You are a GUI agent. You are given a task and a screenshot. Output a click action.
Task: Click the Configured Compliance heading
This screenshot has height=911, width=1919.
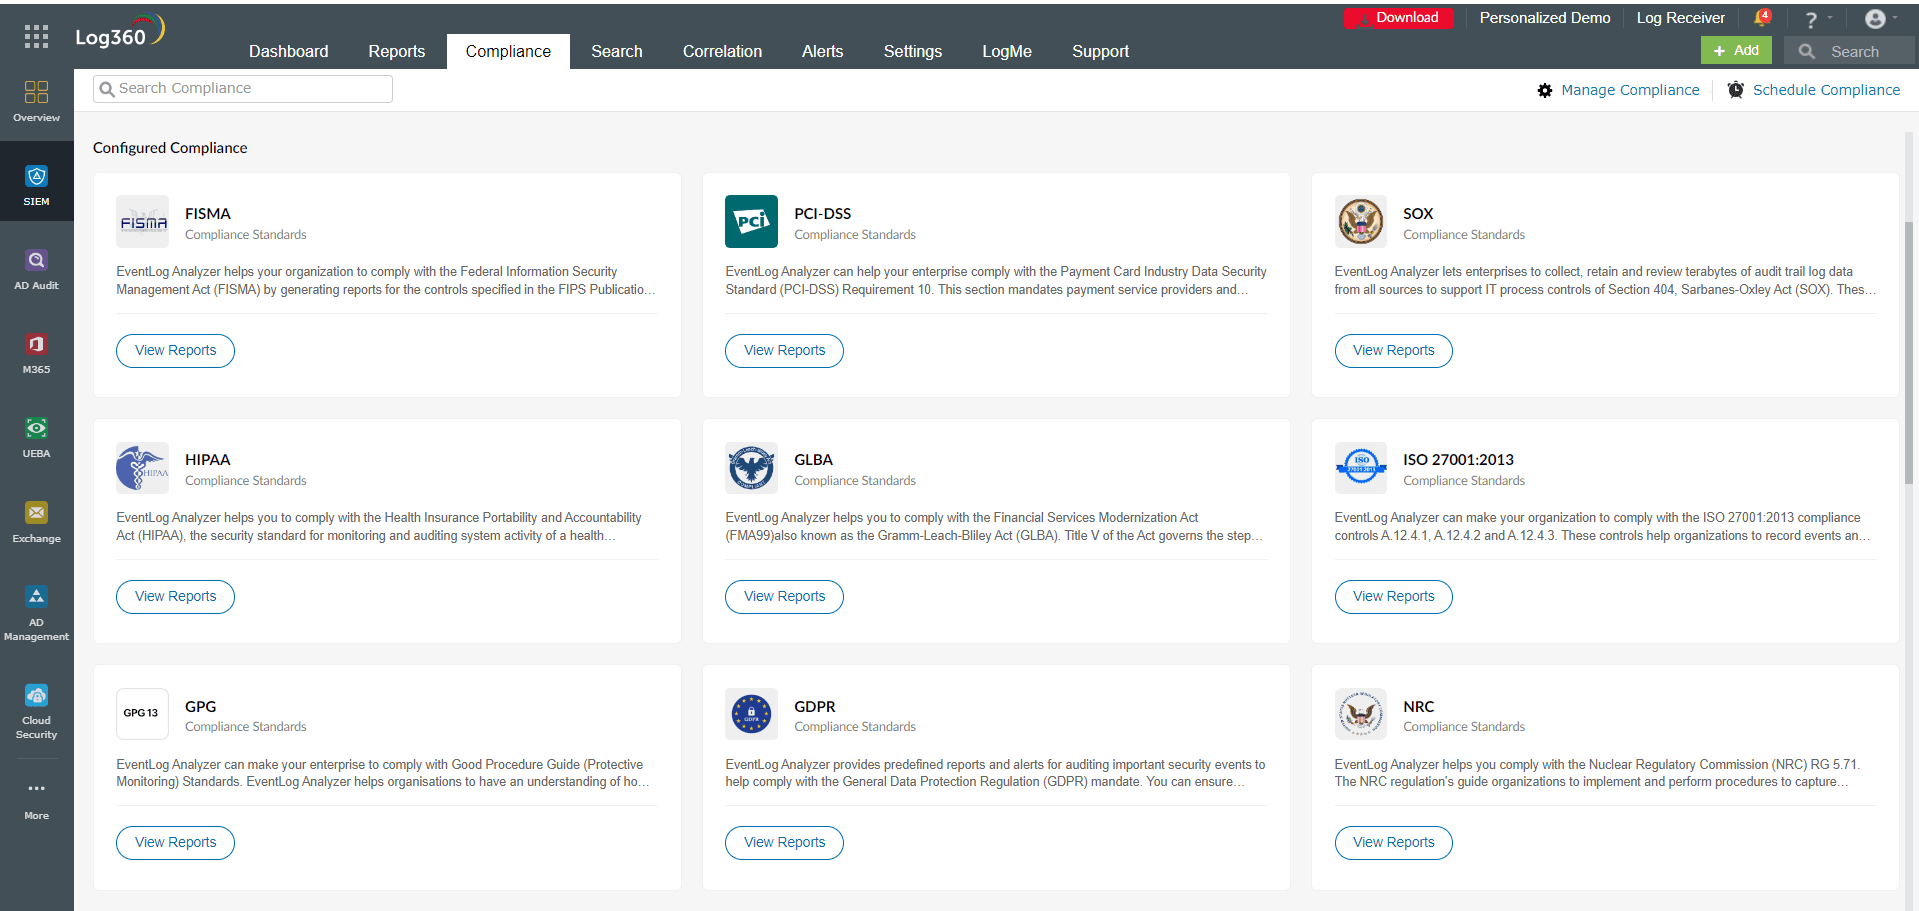(170, 148)
